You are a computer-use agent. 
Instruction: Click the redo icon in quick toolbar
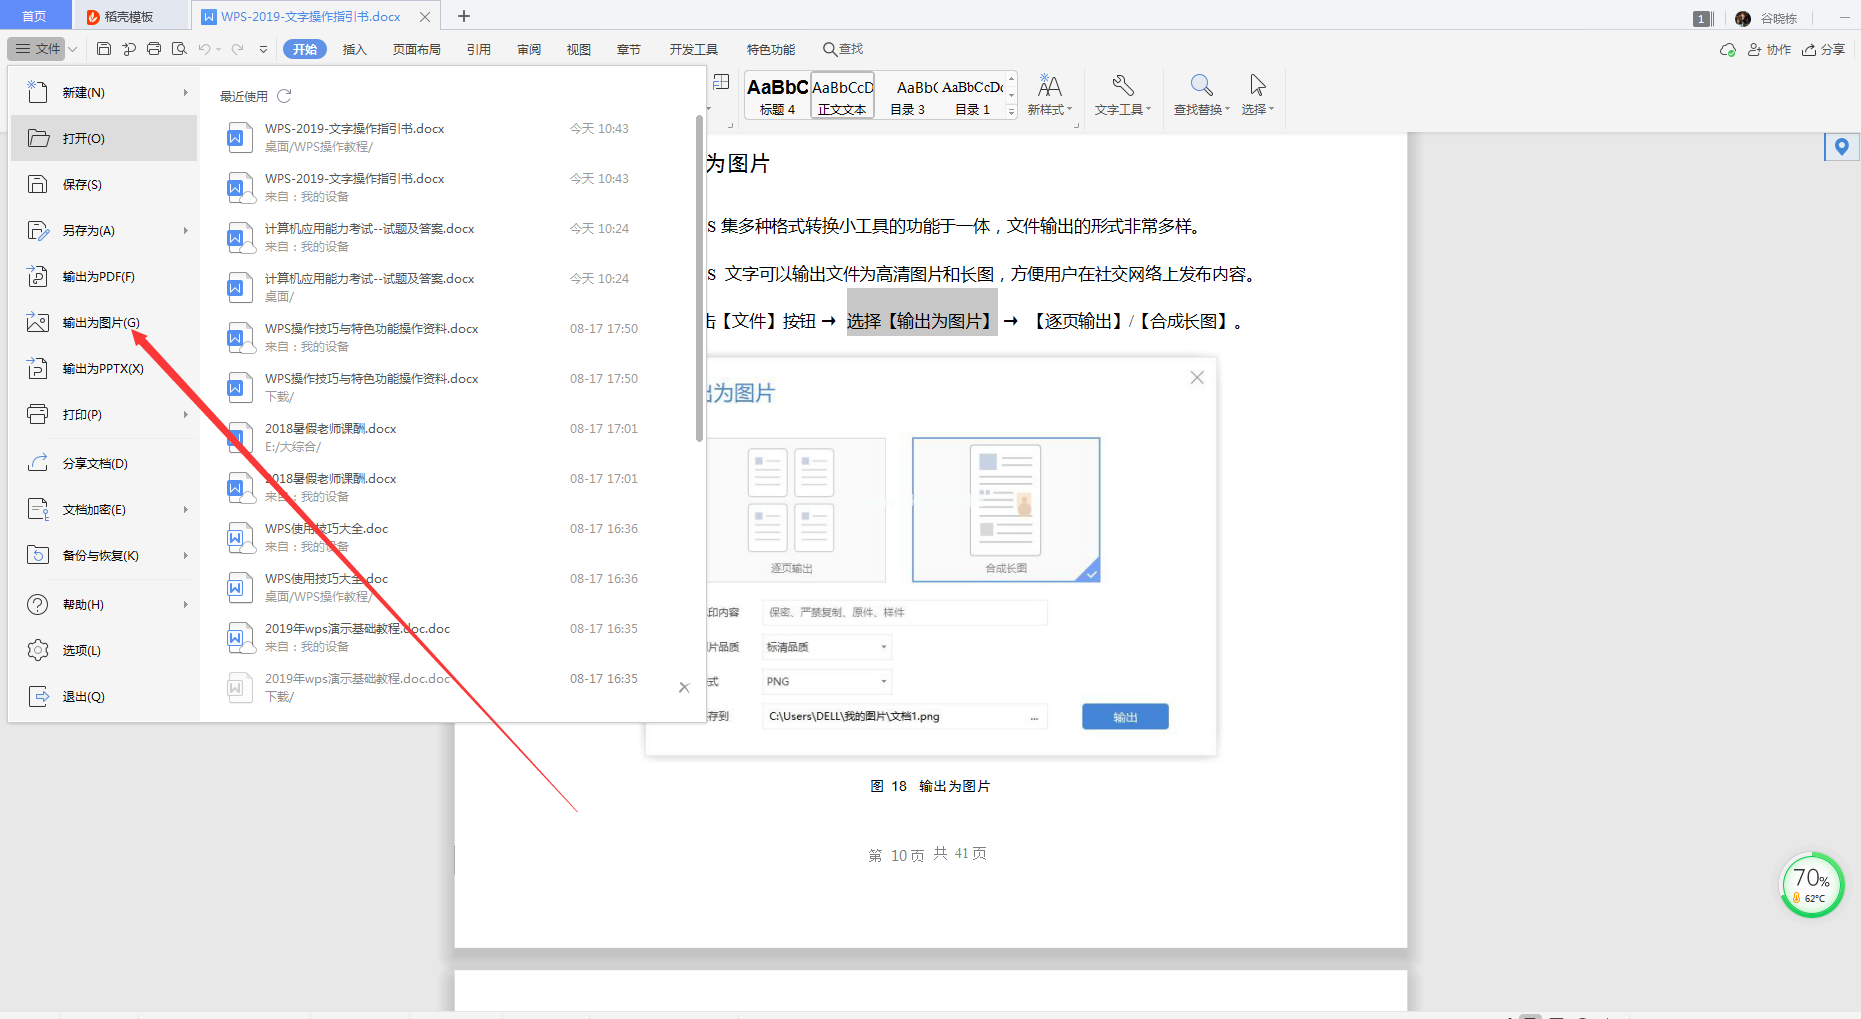point(237,48)
